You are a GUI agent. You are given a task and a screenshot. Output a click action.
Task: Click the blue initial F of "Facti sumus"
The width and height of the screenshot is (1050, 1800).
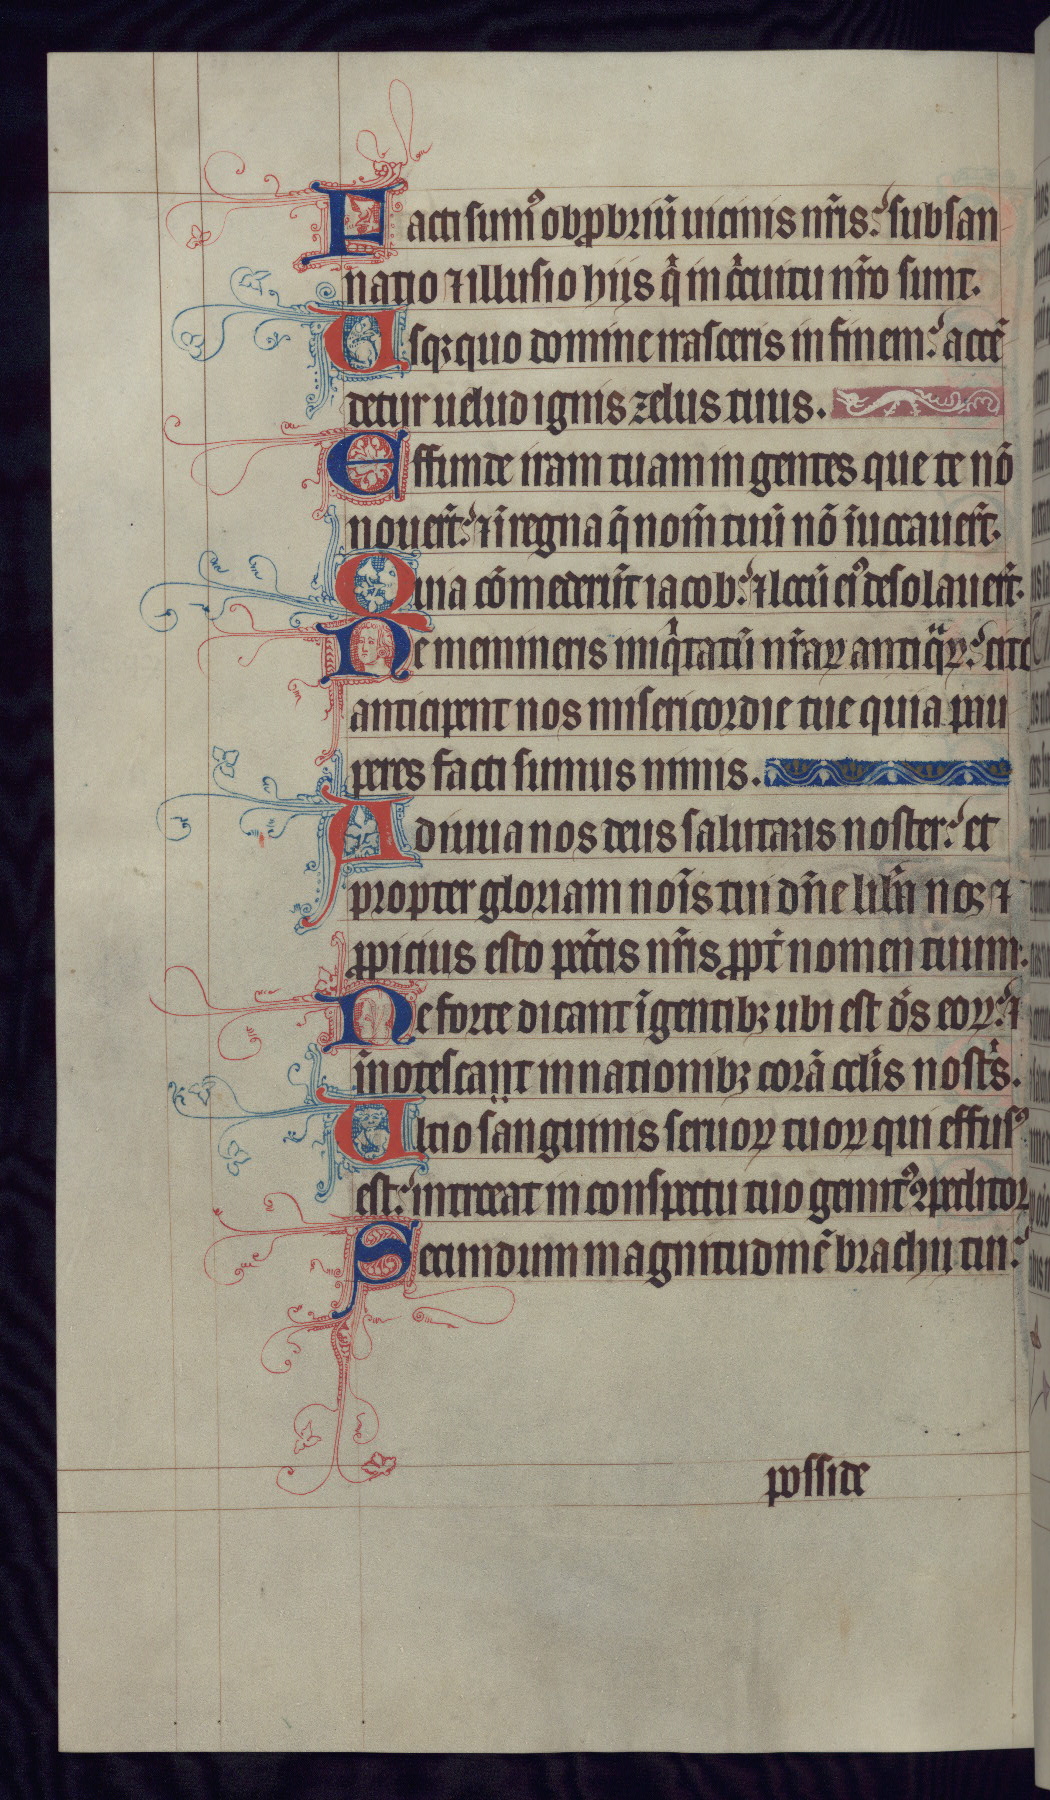[x=355, y=224]
